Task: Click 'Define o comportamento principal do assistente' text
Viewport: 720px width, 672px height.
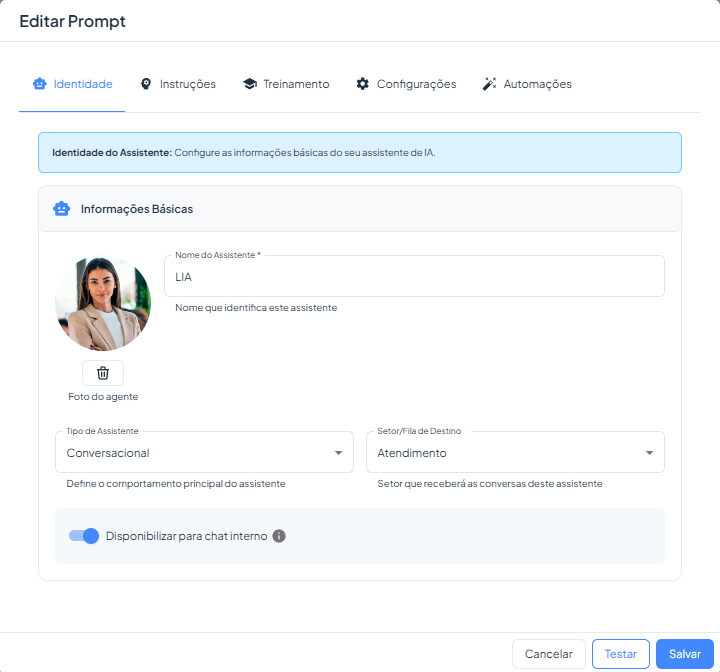Action: pyautogui.click(x=176, y=484)
